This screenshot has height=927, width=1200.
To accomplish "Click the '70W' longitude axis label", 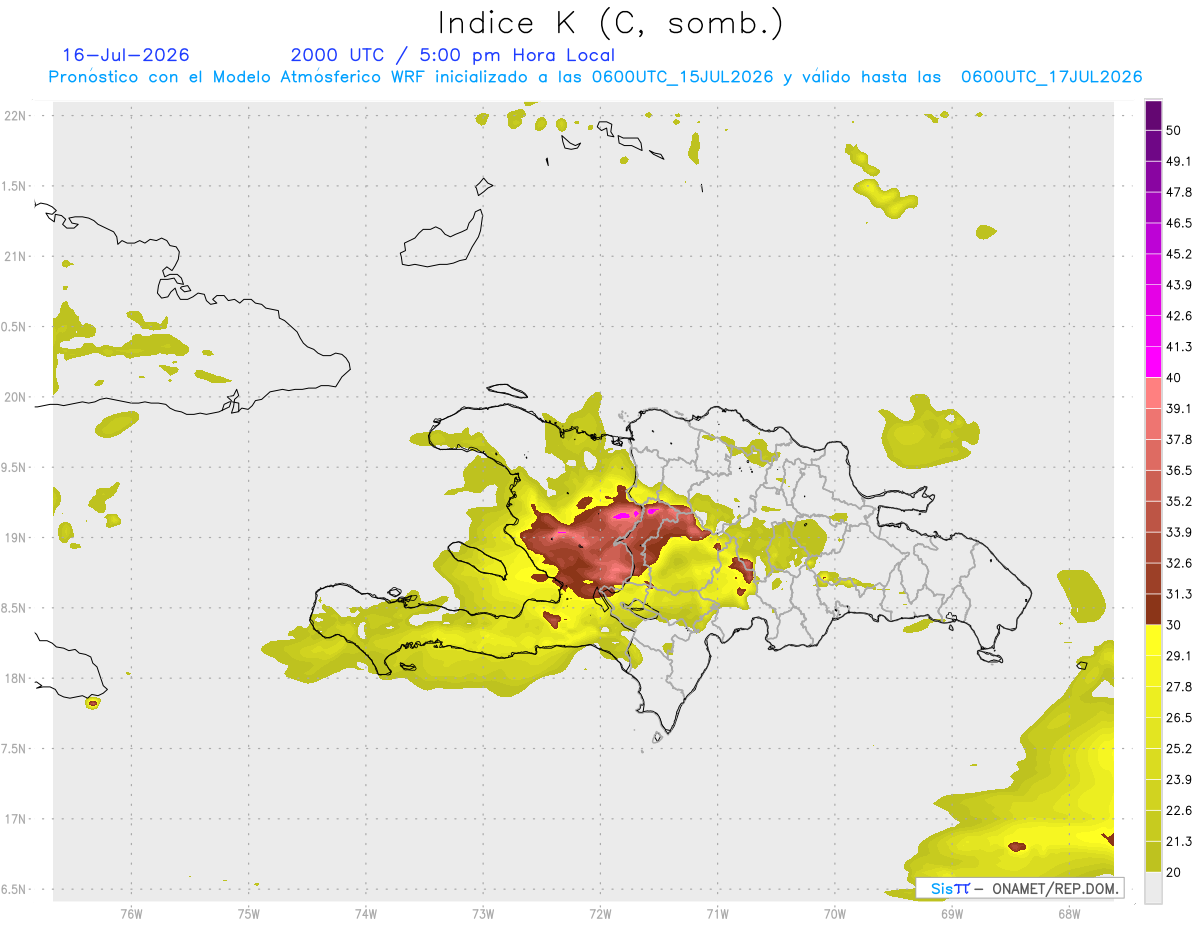I will click(x=835, y=913).
